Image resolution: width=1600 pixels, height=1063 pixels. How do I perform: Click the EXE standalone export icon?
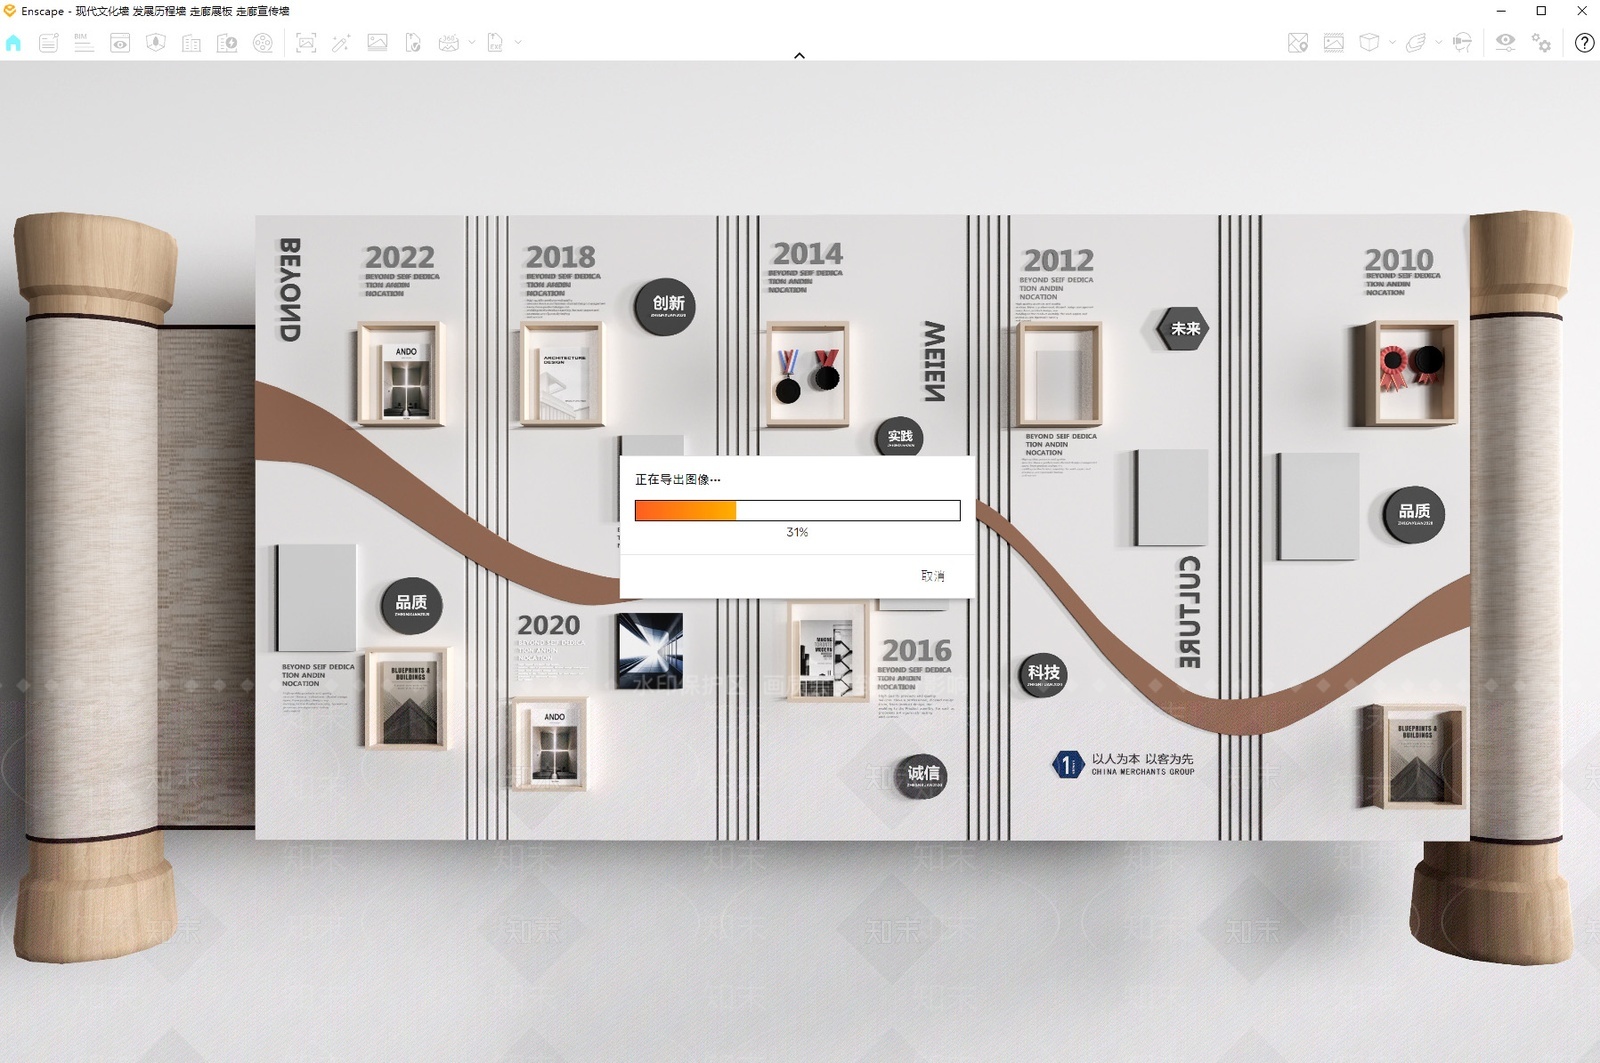click(495, 43)
